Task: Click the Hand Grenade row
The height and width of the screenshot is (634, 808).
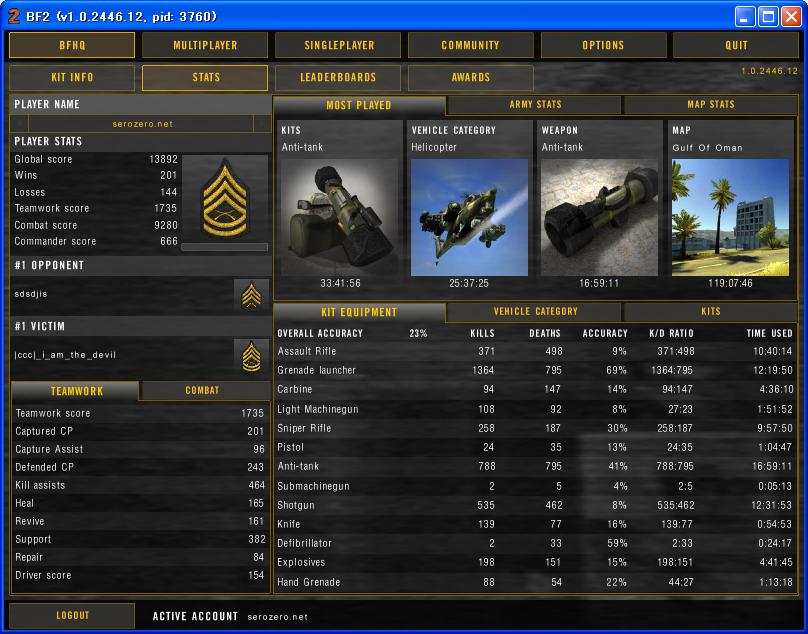Action: coord(535,582)
